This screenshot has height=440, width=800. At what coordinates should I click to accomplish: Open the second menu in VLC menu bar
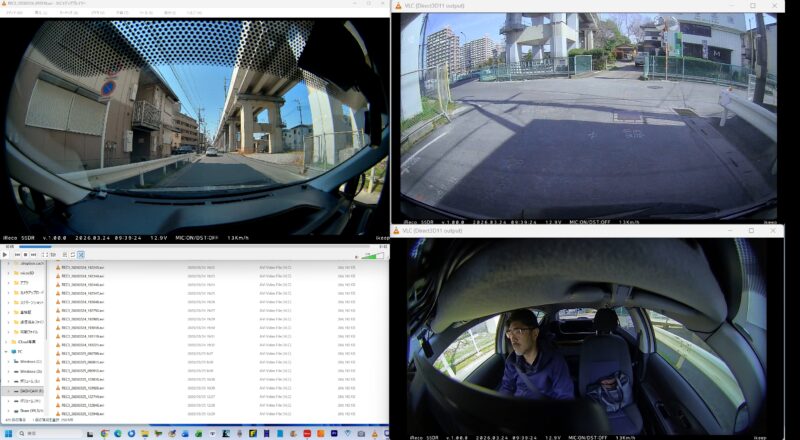[36, 12]
